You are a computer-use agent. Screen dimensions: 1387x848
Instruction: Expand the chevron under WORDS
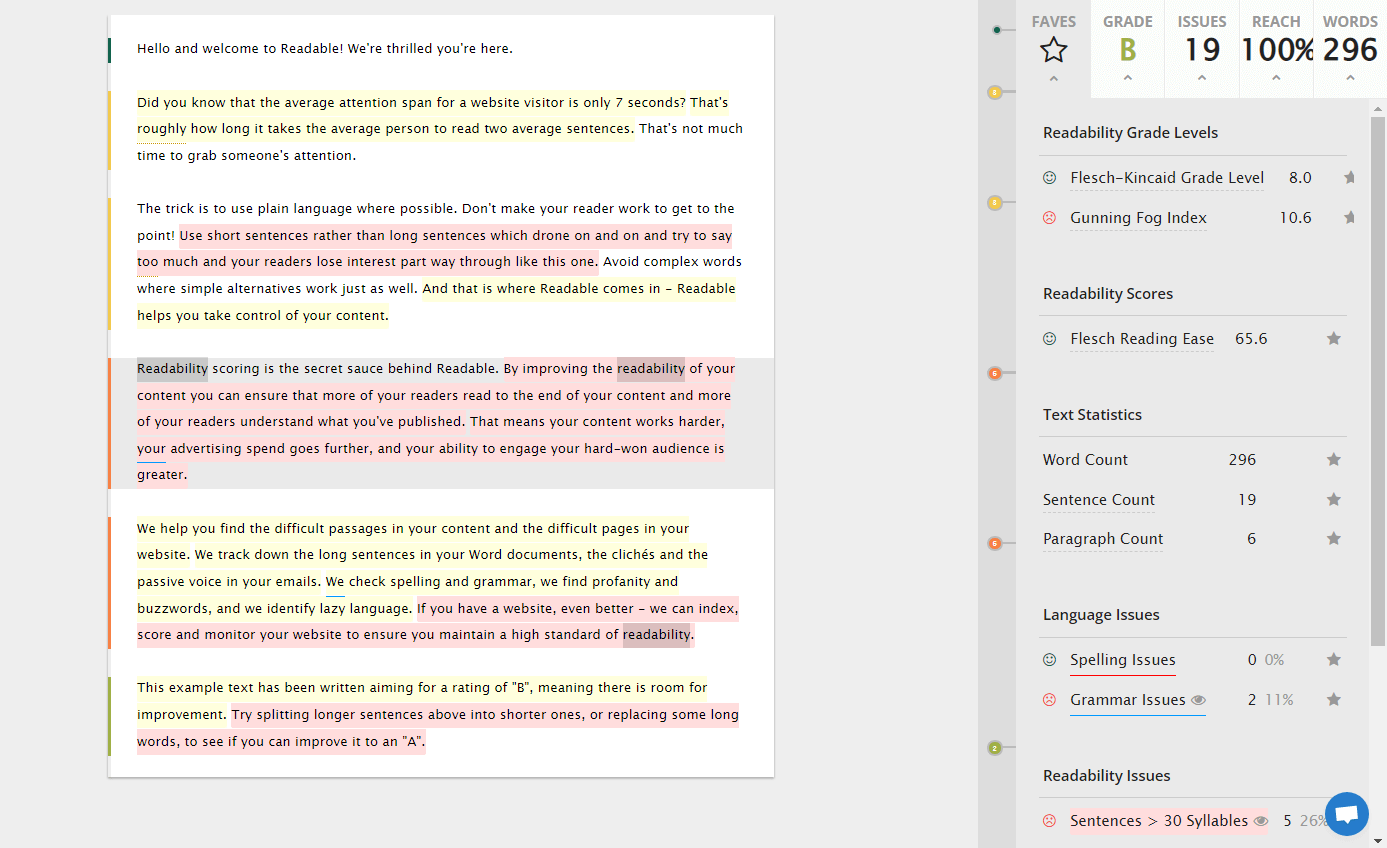[x=1350, y=79]
